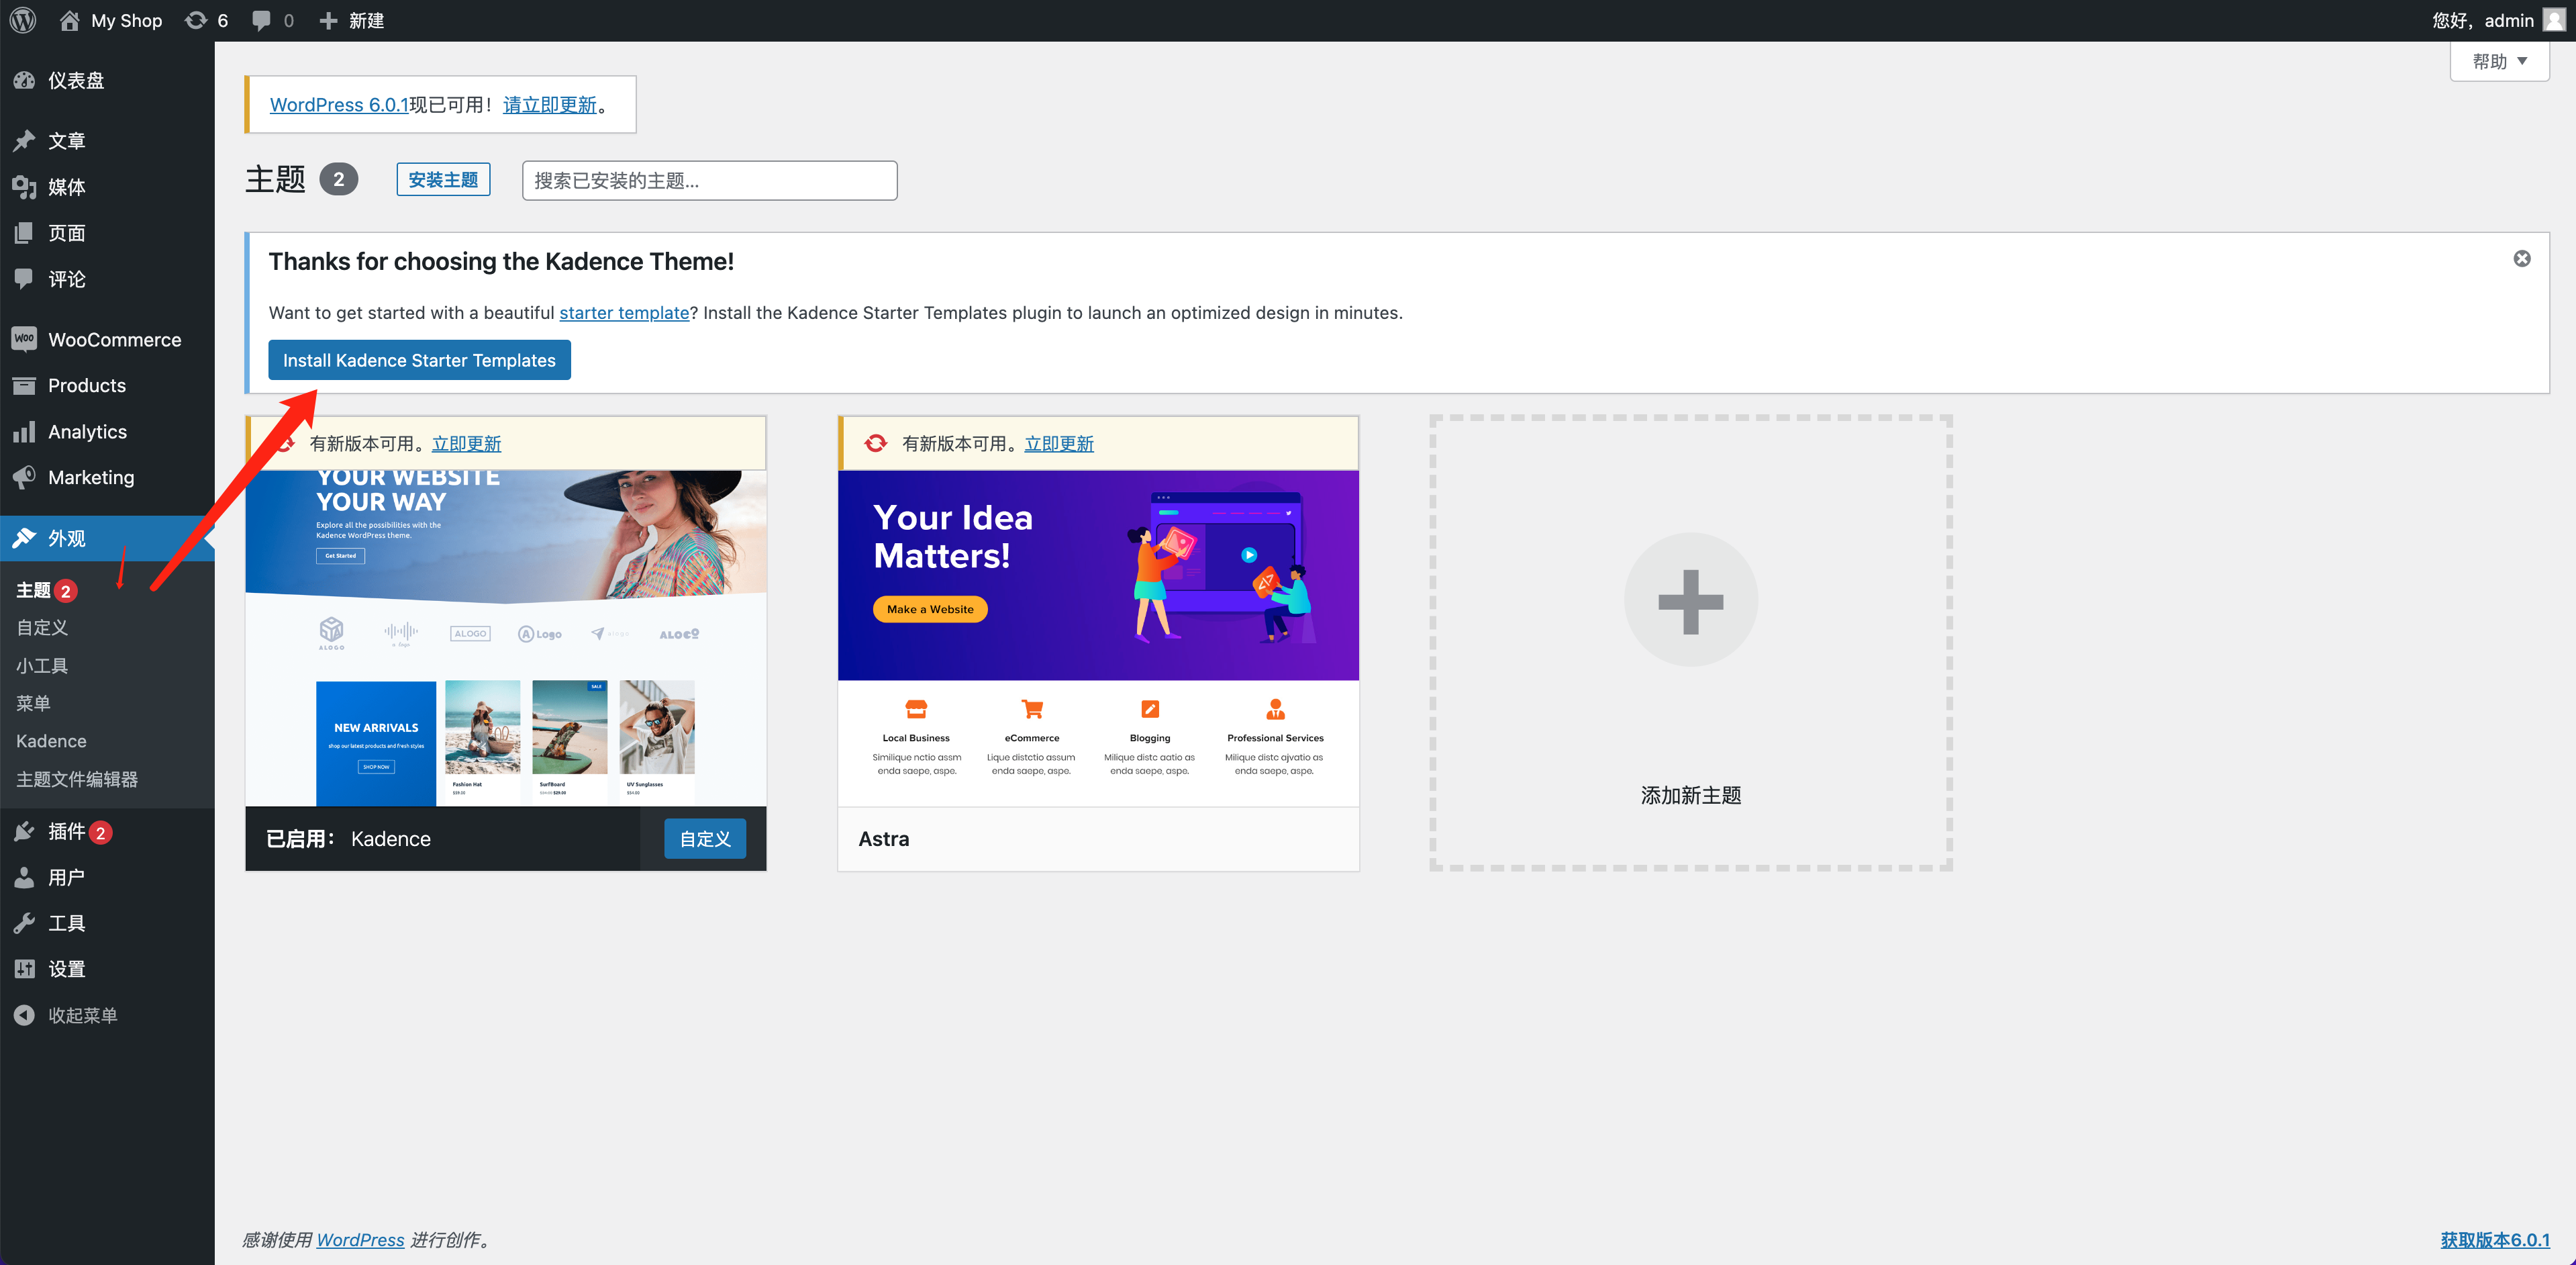Click the WooCommerce icon in sidebar
2576x1265 pixels.
[24, 339]
